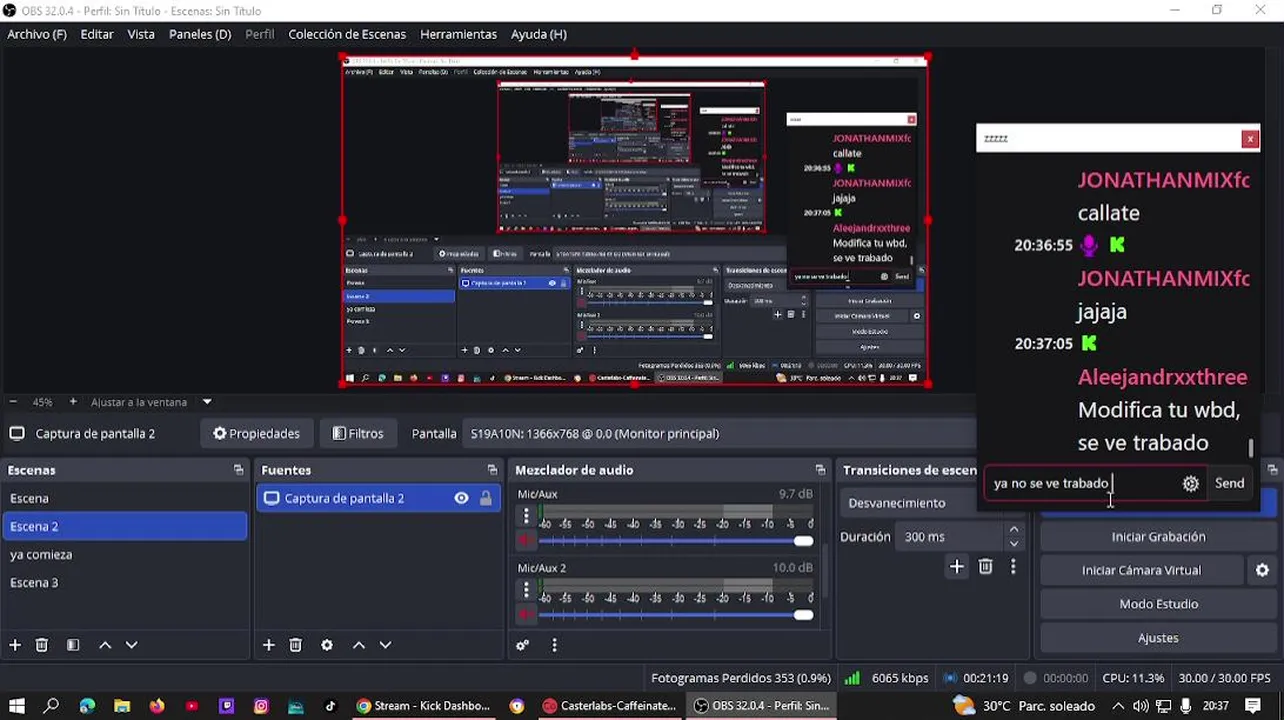The image size is (1284, 720).
Task: Open the scene filters icon in the Escenas panel
Action: tap(73, 645)
